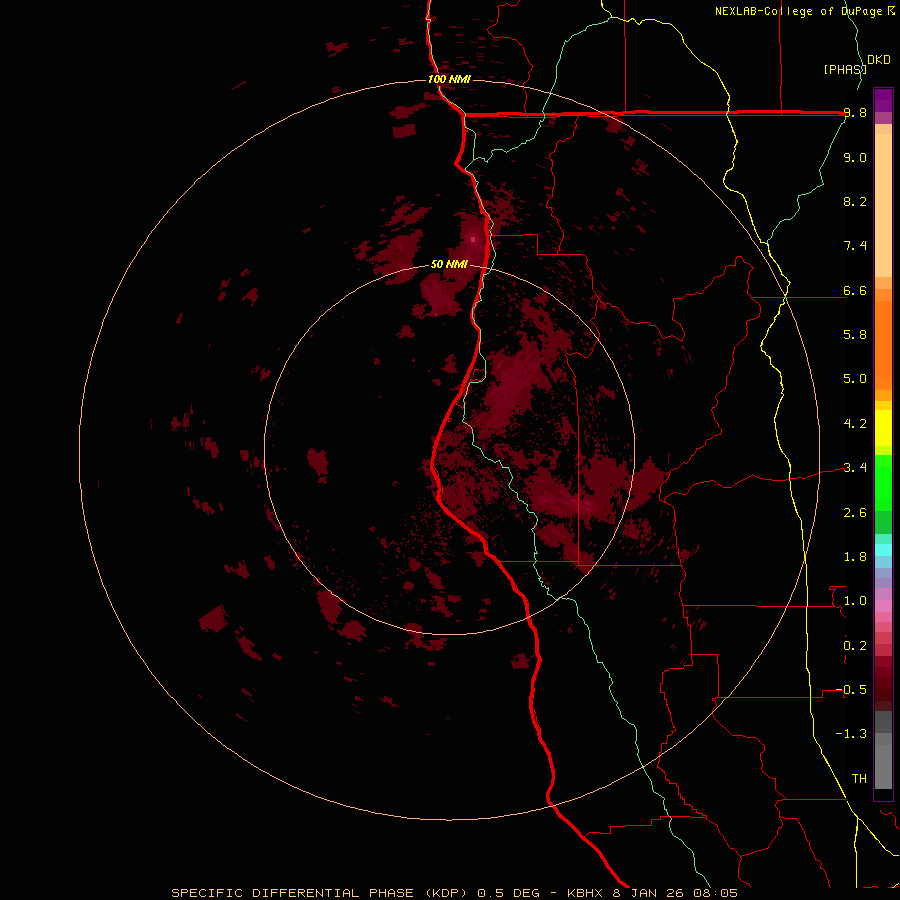900x900 pixels.
Task: Select the 2.6 legend value
Action: pyautogui.click(x=855, y=513)
